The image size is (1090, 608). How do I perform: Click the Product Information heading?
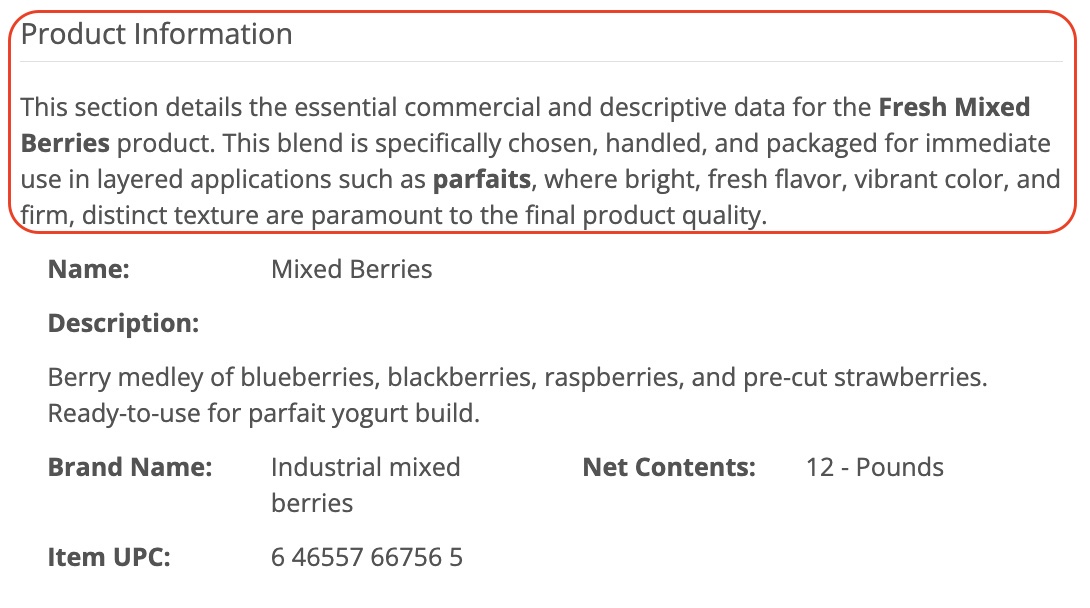[157, 34]
